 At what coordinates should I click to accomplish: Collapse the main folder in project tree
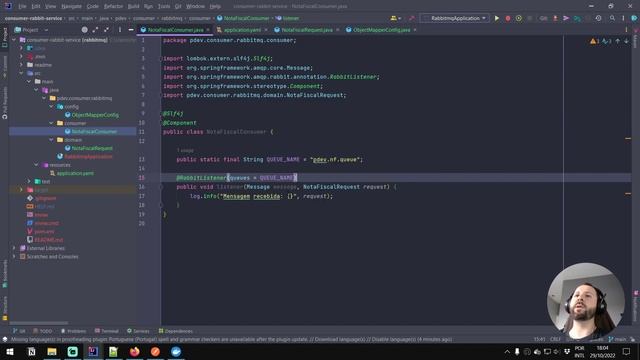(29, 81)
